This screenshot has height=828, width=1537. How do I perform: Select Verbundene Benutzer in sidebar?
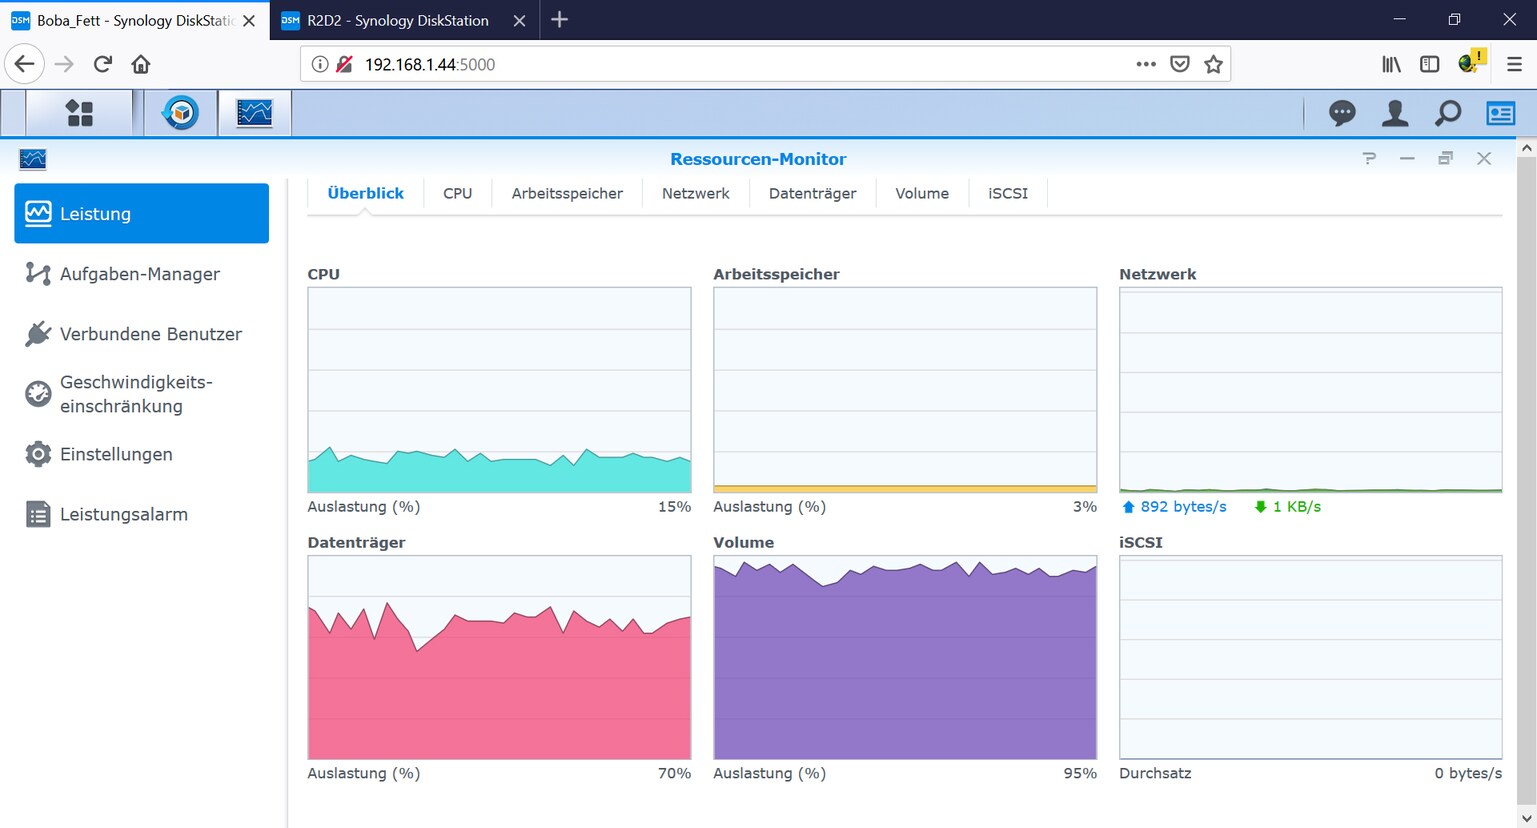pos(150,334)
